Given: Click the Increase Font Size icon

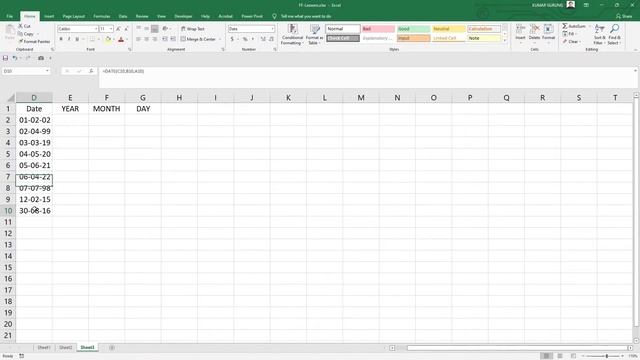Looking at the screenshot, I should (118, 29).
